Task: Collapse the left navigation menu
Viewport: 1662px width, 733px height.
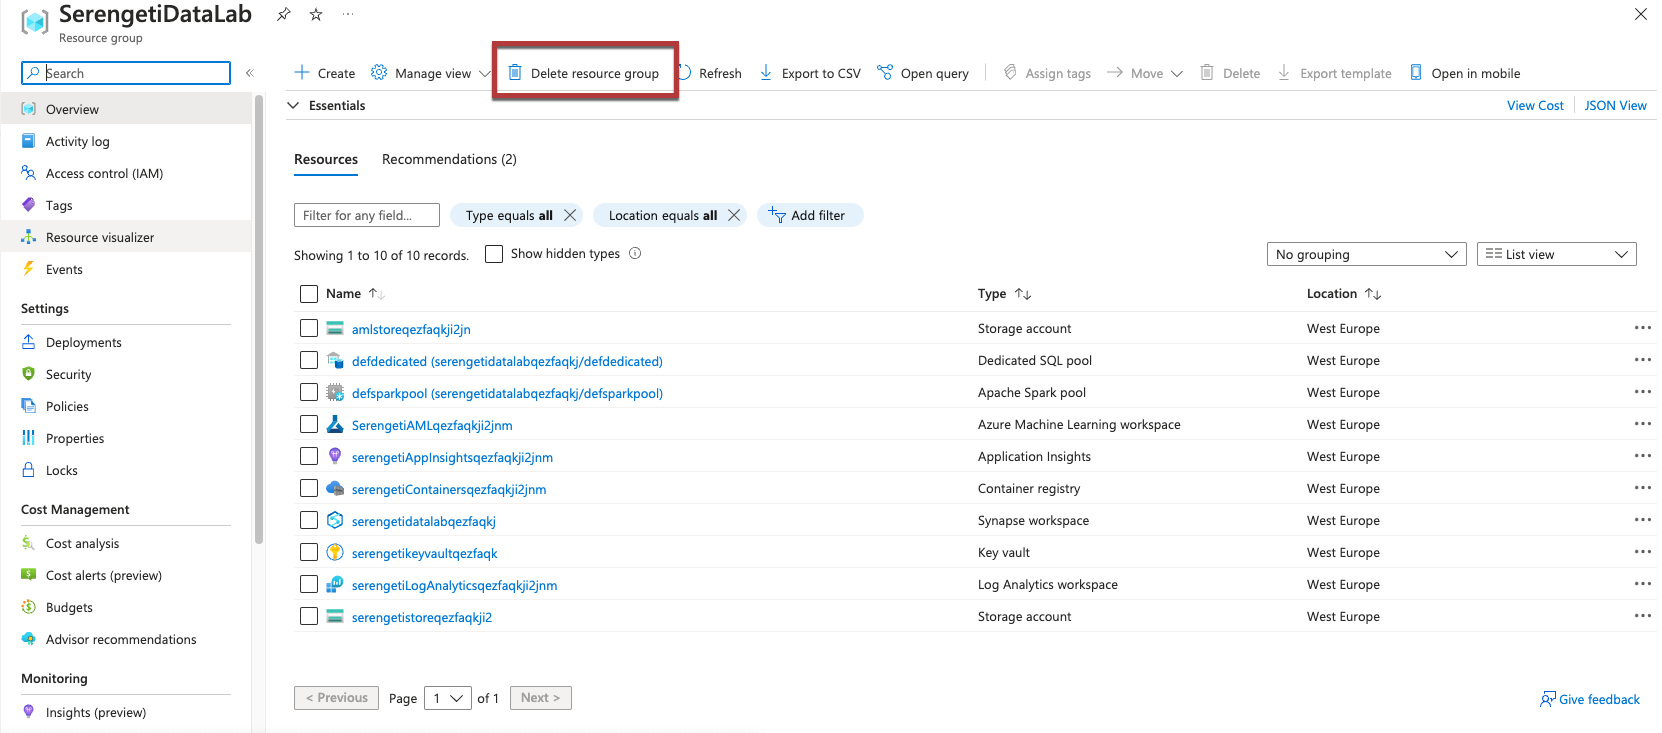Action: 250,73
